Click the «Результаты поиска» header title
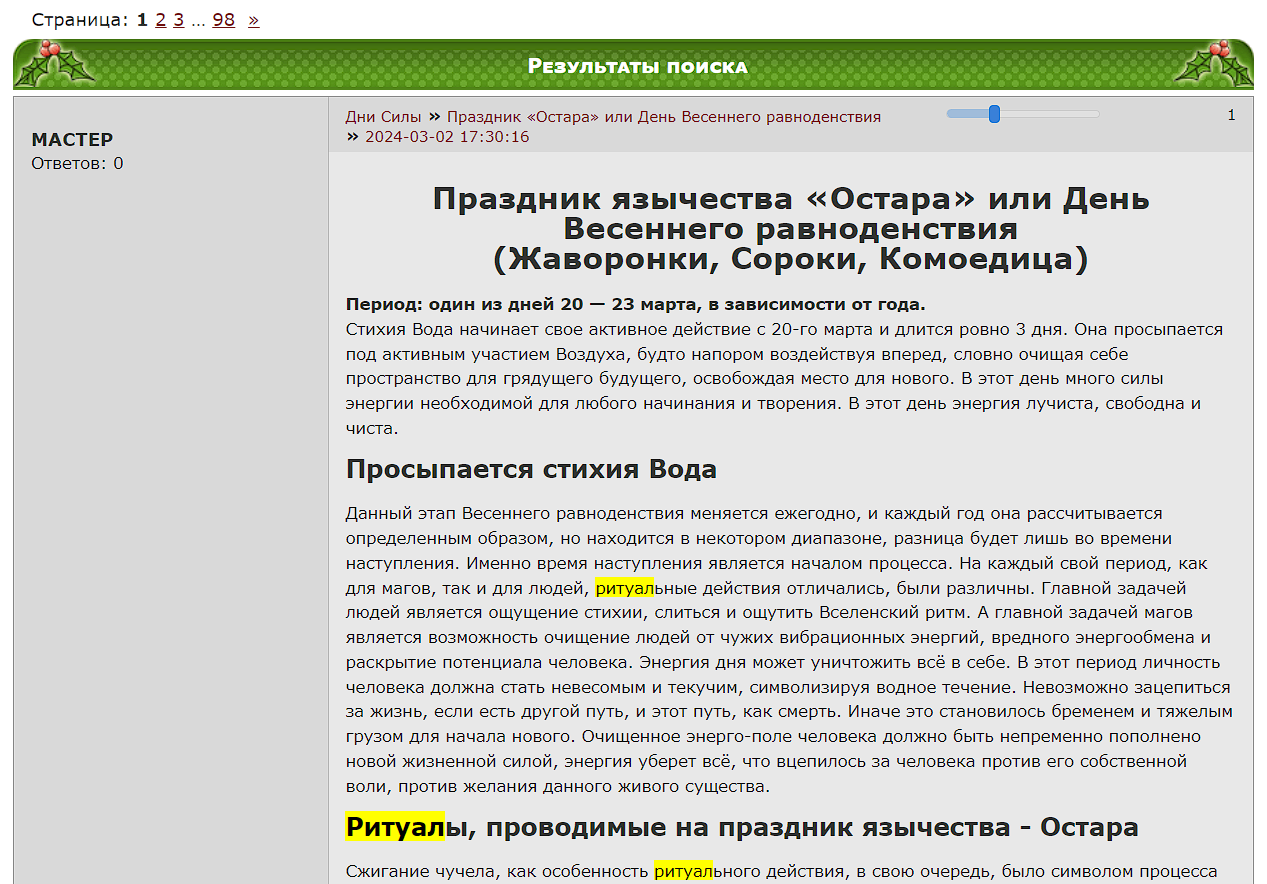Viewport: 1267px width, 884px height. 637,67
